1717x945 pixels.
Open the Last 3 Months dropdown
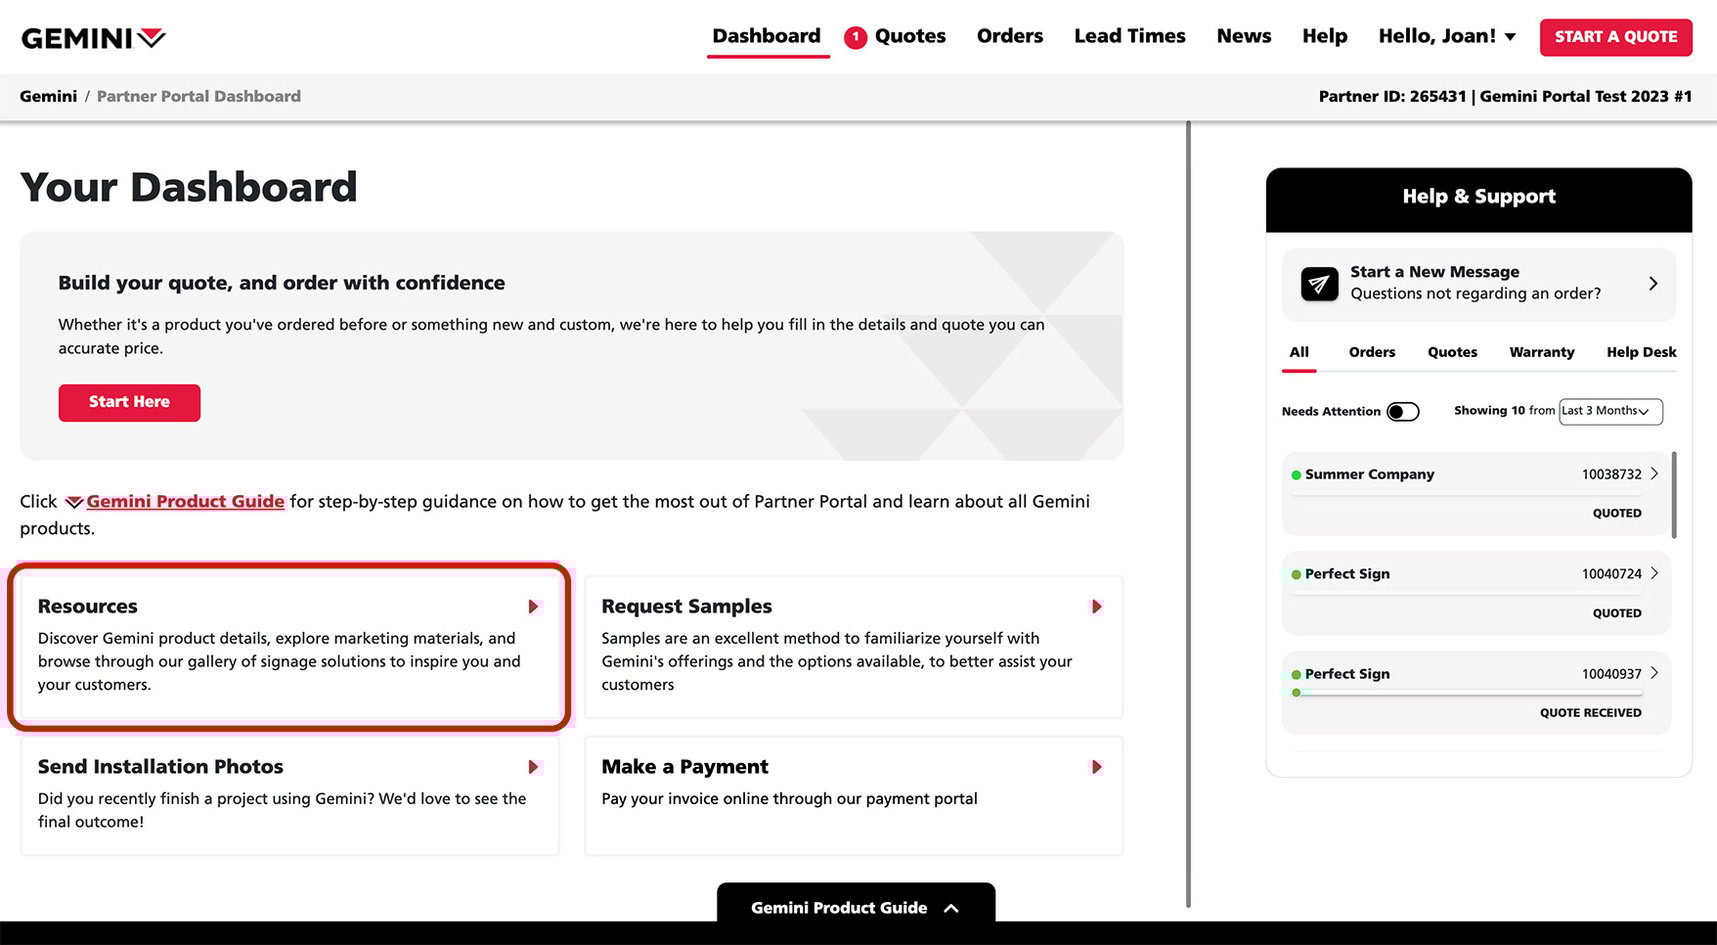(1610, 411)
